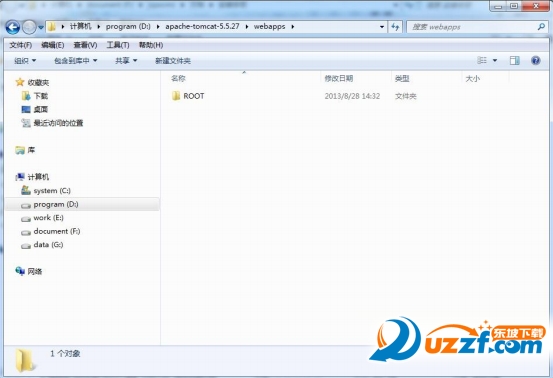Expand the arrow after 计算机 breadcrumb

(98, 27)
